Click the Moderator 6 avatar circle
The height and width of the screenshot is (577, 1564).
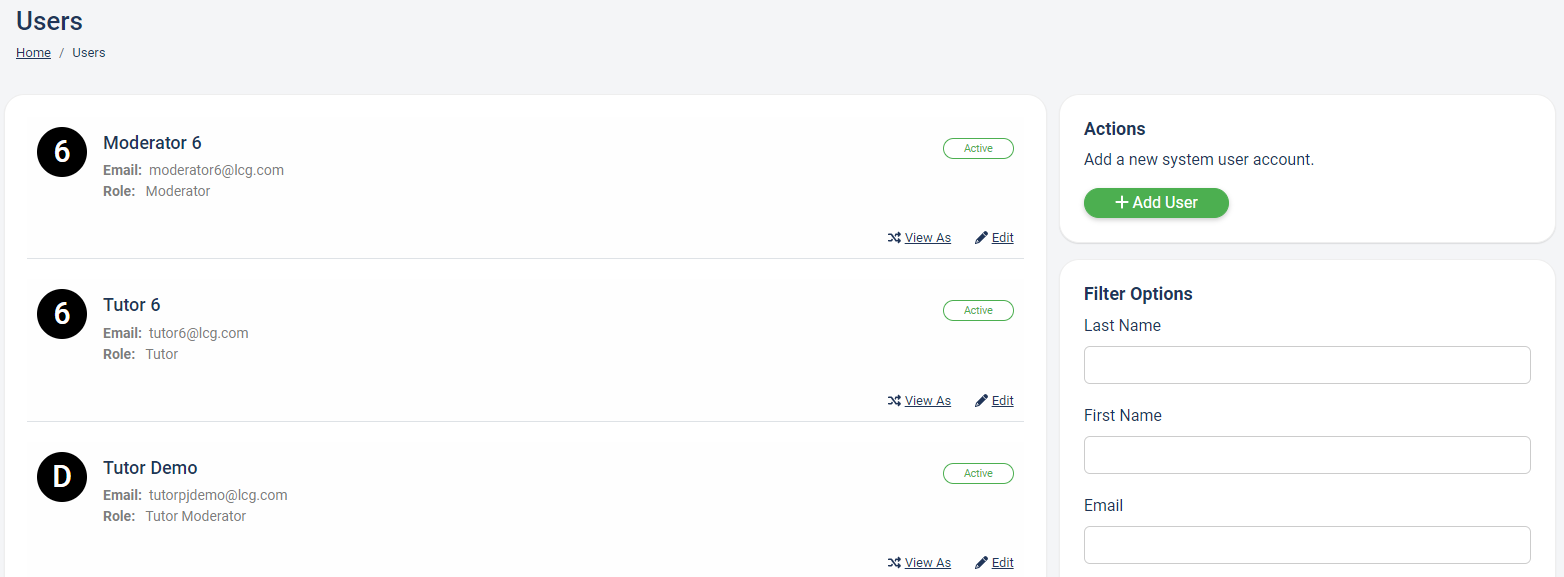[62, 152]
